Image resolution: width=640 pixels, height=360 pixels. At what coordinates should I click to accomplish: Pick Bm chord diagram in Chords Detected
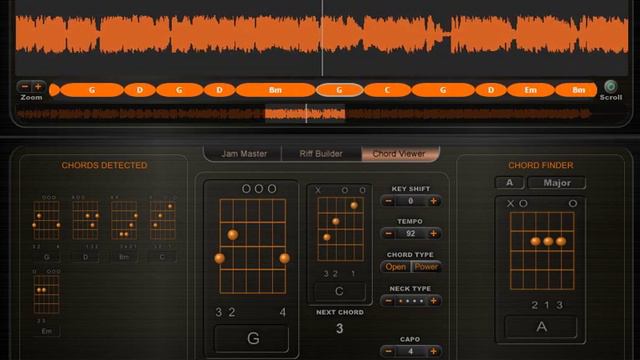pyautogui.click(x=124, y=220)
